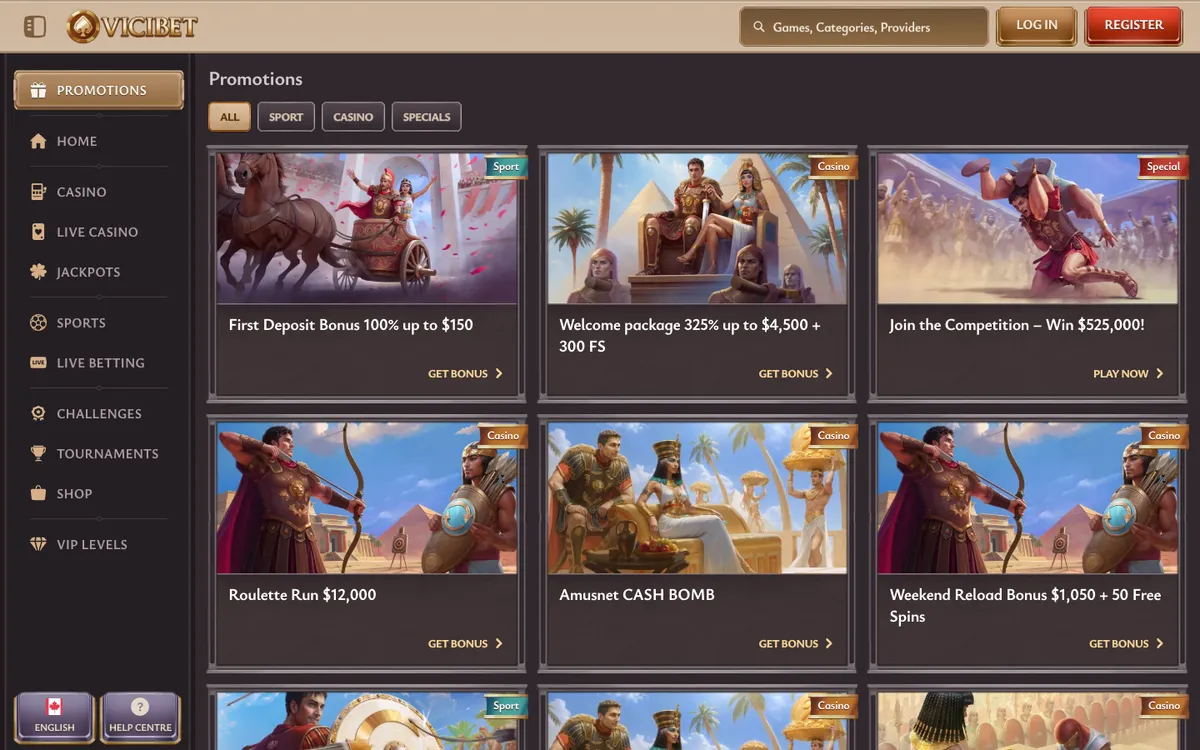Get Bonus for Weekend Reload Bonus

click(1126, 644)
